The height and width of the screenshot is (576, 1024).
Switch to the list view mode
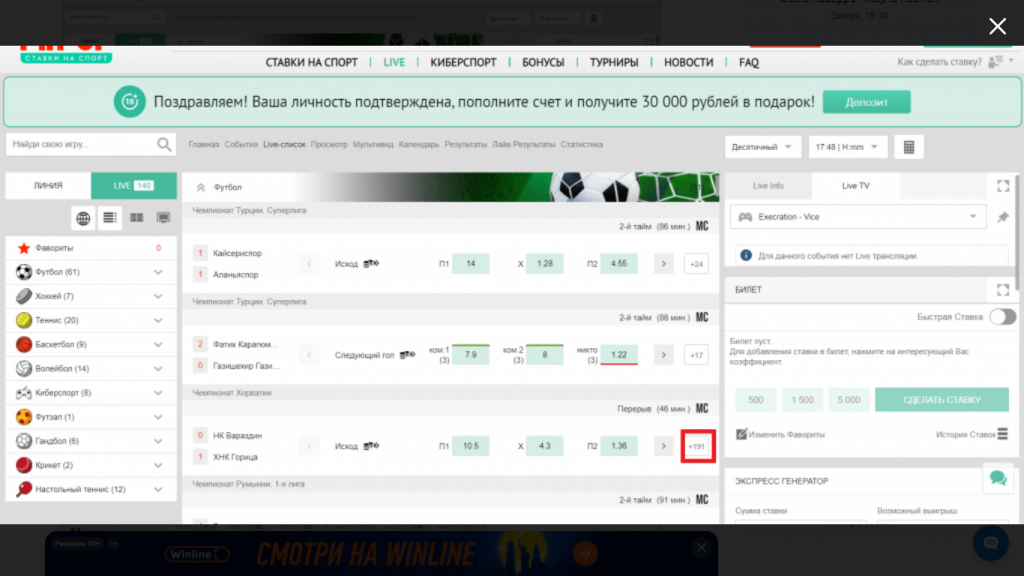tap(110, 218)
